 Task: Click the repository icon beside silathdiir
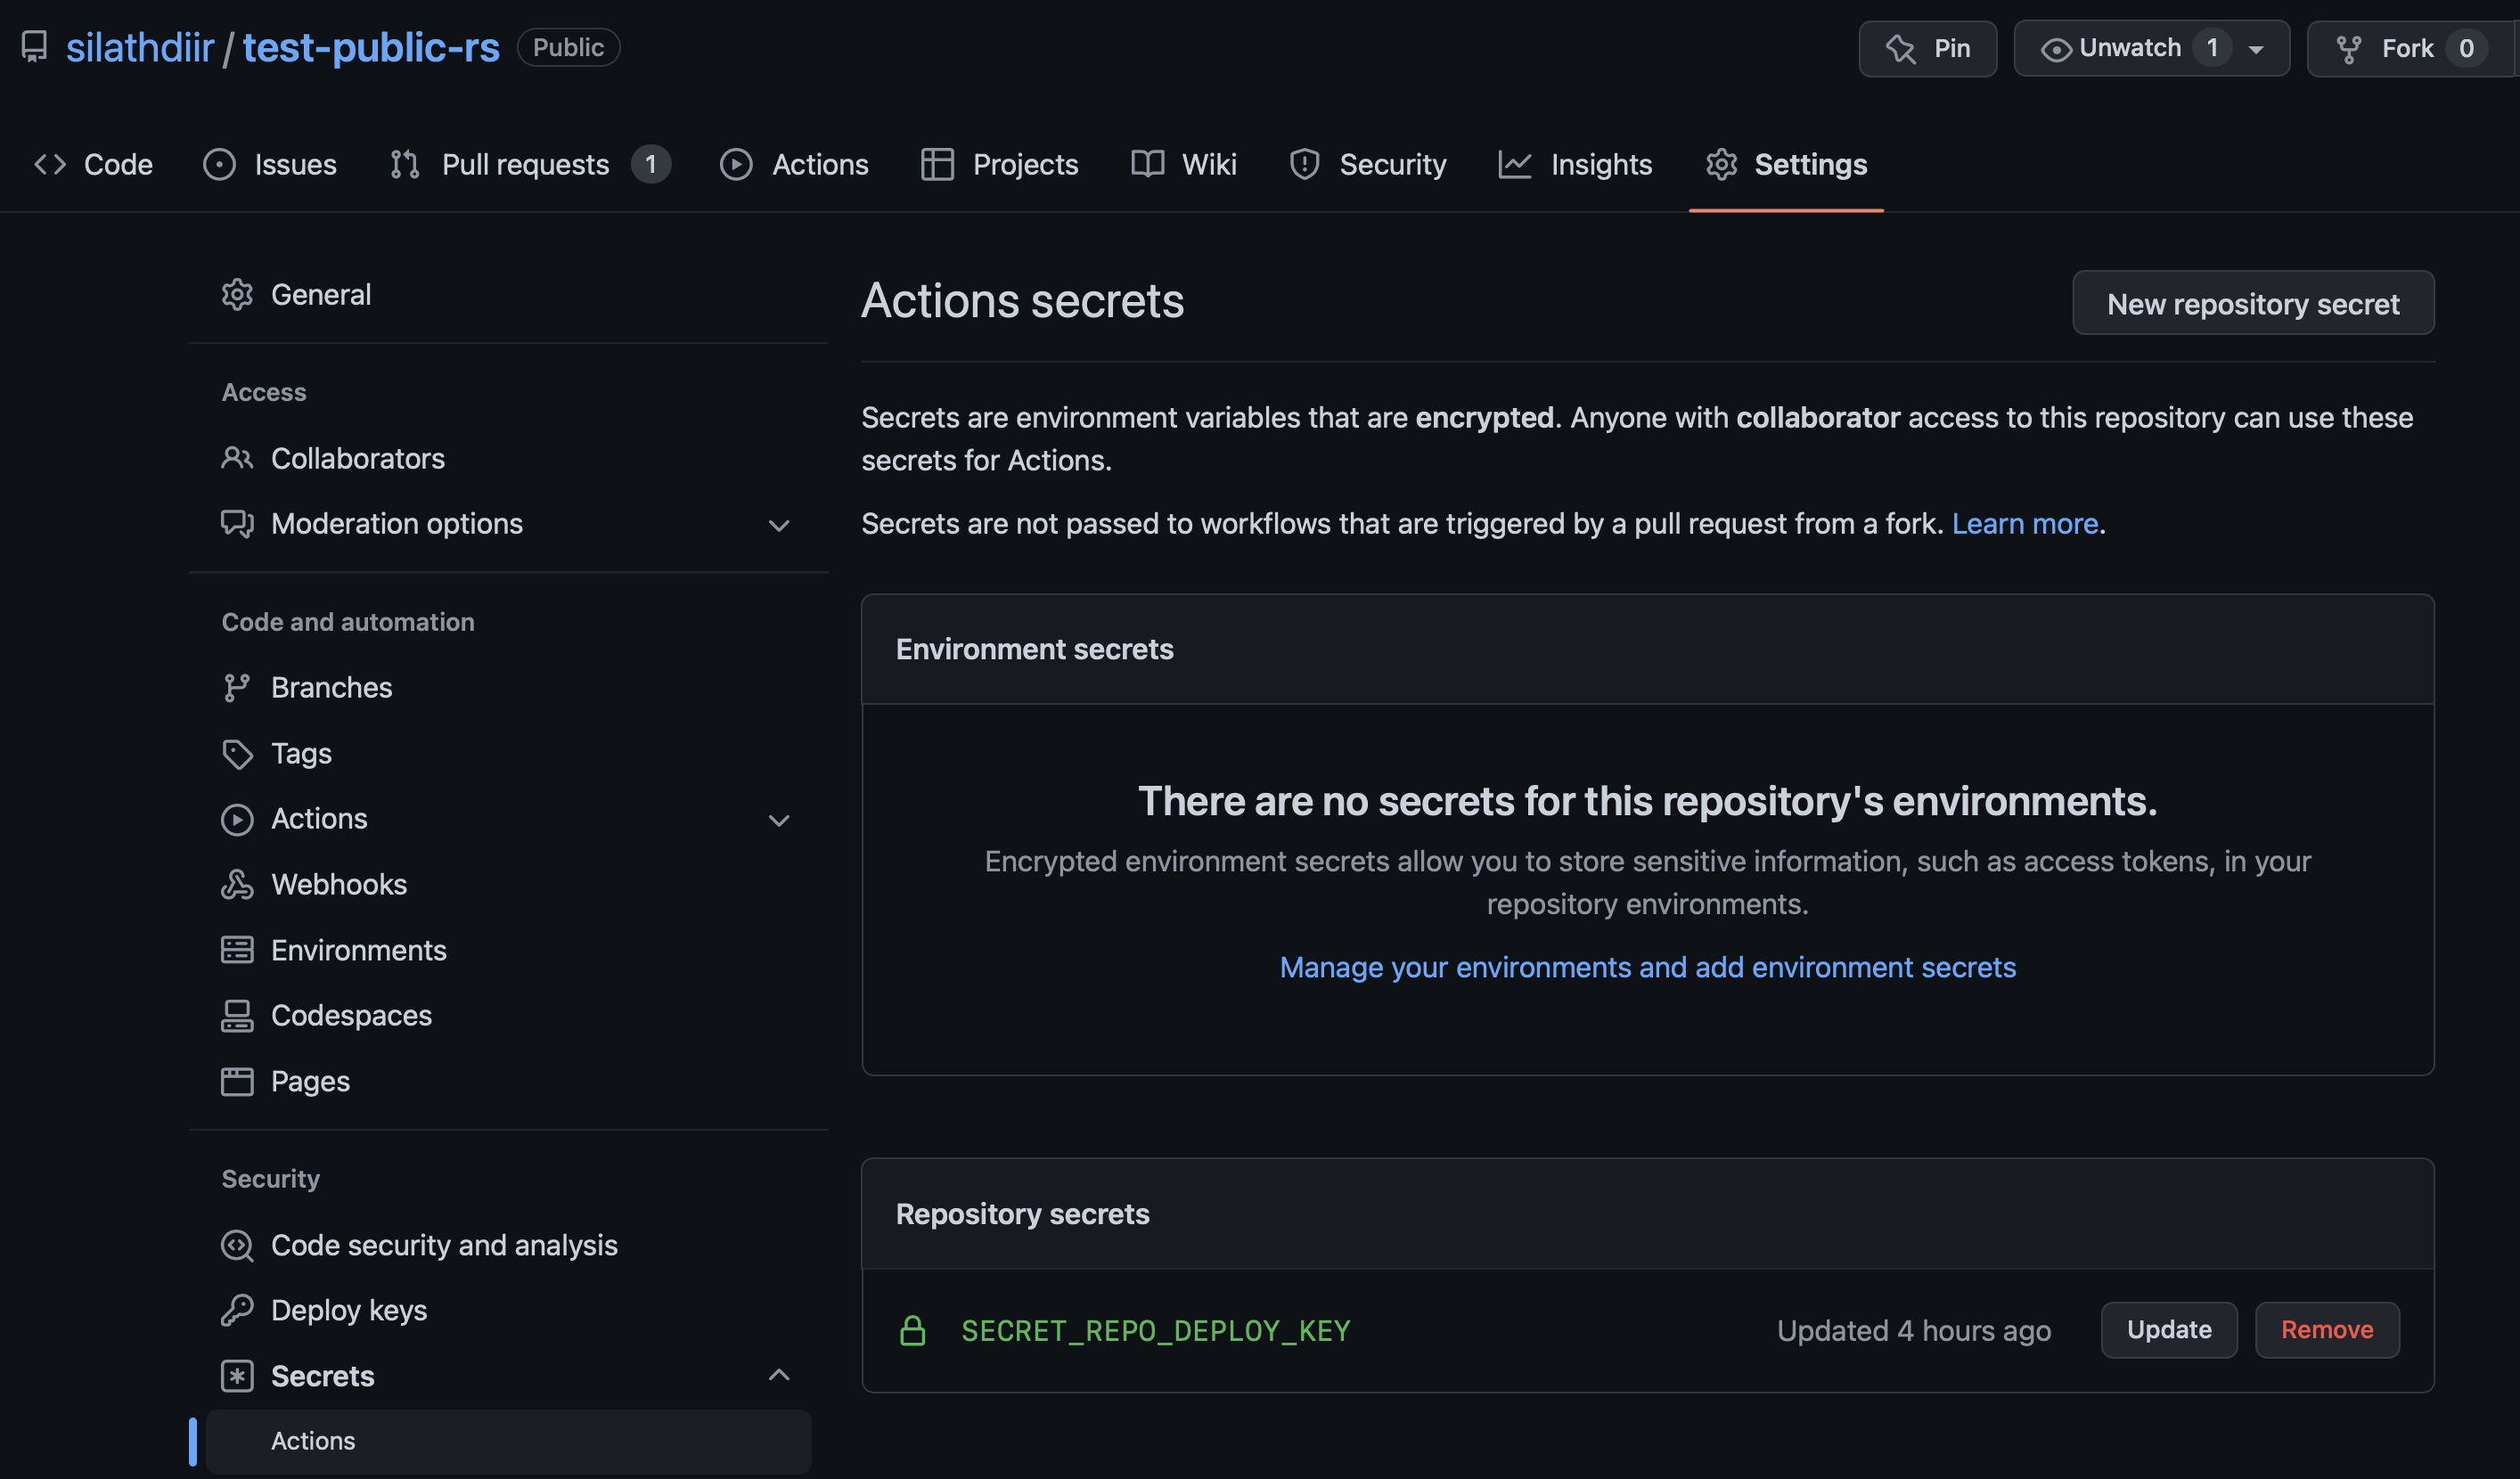[x=34, y=47]
